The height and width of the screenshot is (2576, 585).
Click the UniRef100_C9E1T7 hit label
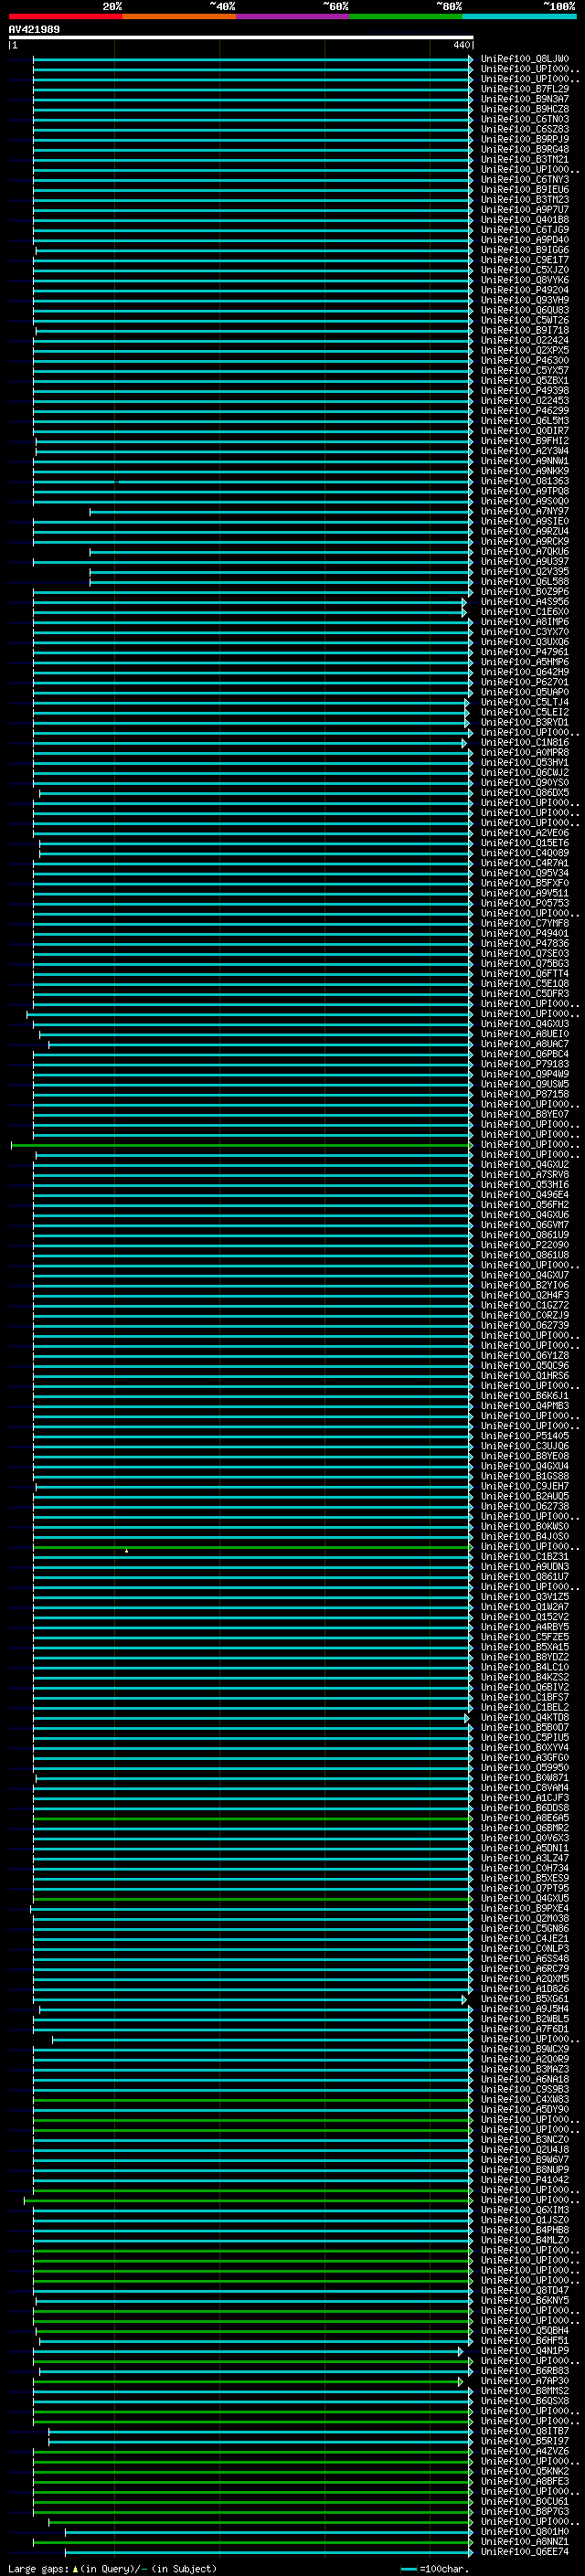coord(525,260)
